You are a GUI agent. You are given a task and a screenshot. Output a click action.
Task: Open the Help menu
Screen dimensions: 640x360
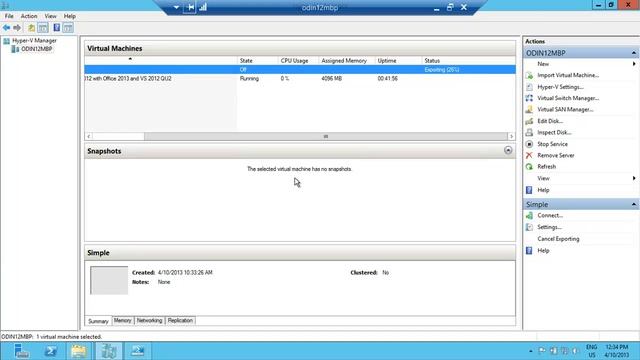[70, 16]
